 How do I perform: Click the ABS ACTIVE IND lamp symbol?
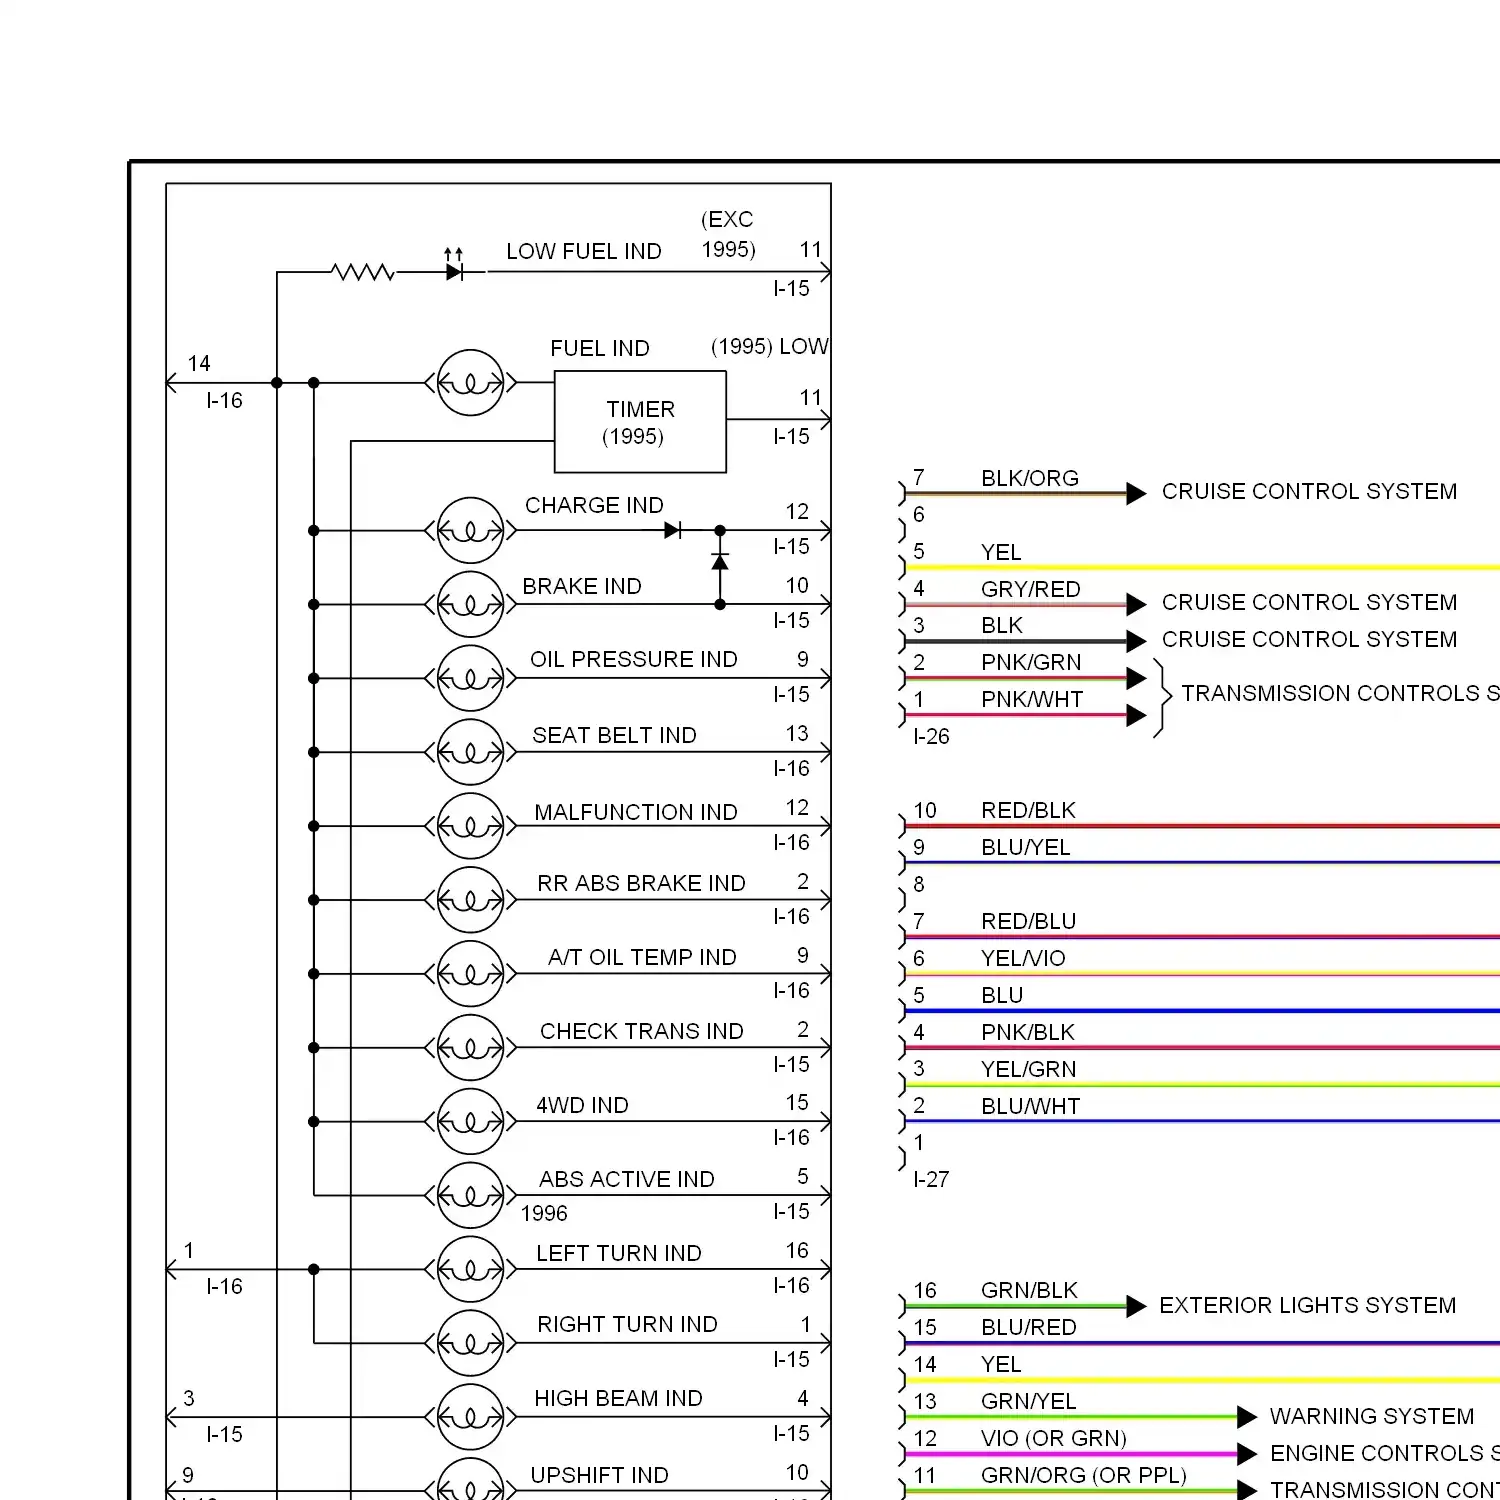tap(470, 1195)
